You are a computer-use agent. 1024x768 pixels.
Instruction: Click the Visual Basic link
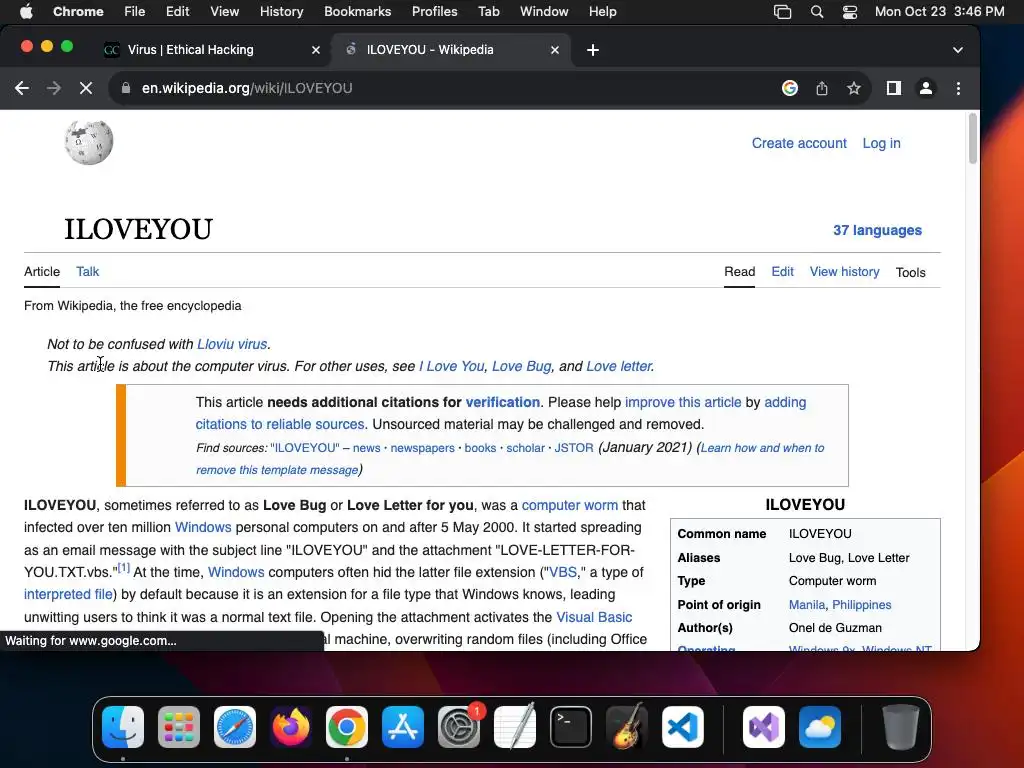(x=594, y=617)
